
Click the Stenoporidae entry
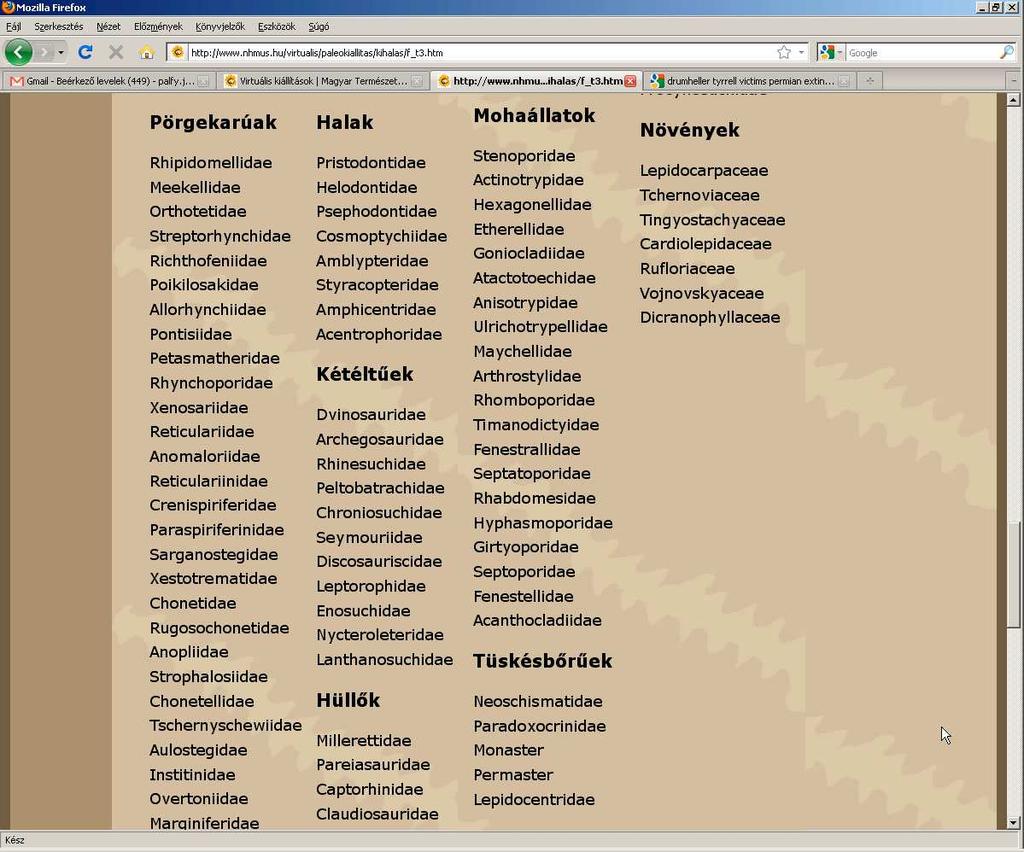524,156
